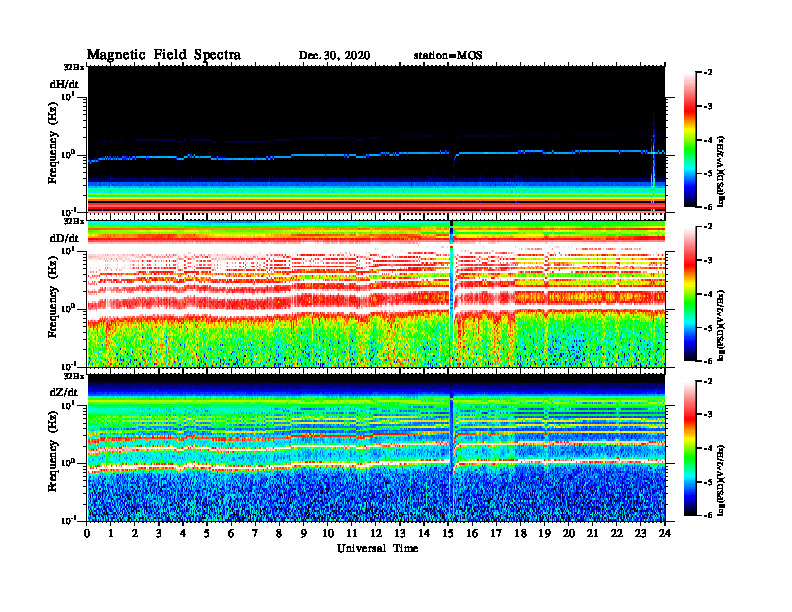This screenshot has width=792, height=612.
Task: Click hour "15" on the time axis
Action: [x=448, y=533]
